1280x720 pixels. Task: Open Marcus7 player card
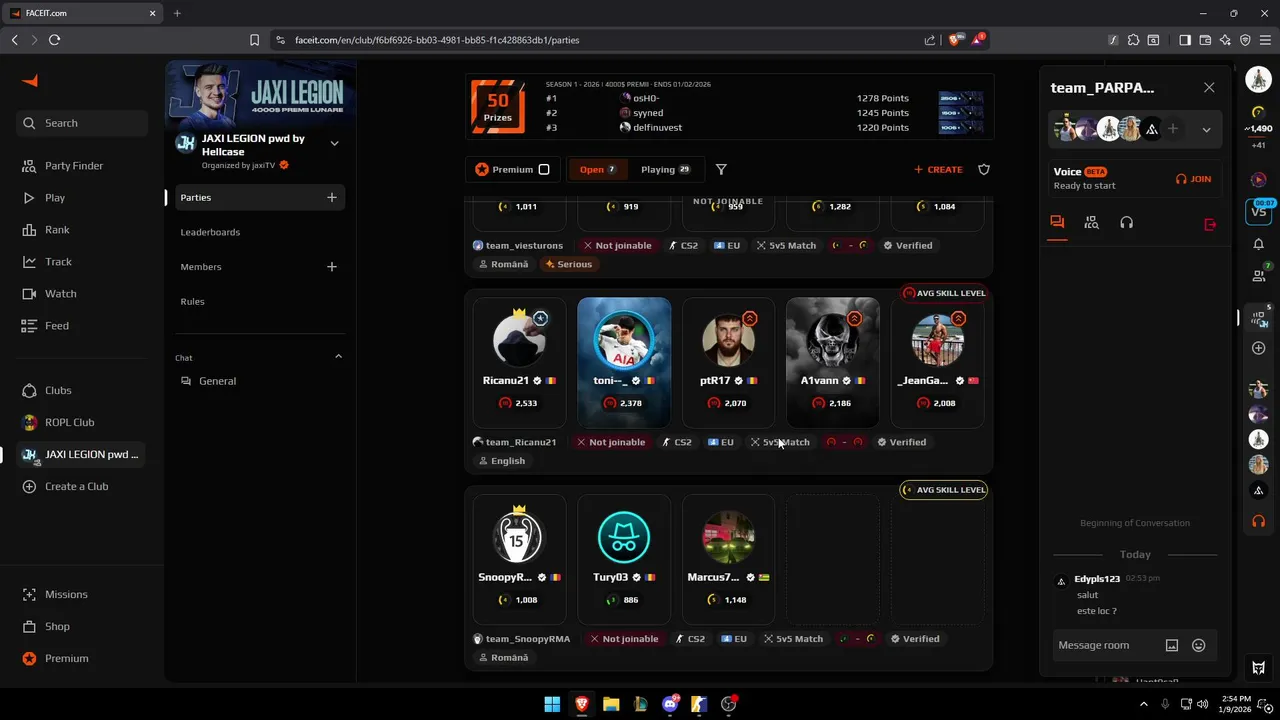728,559
